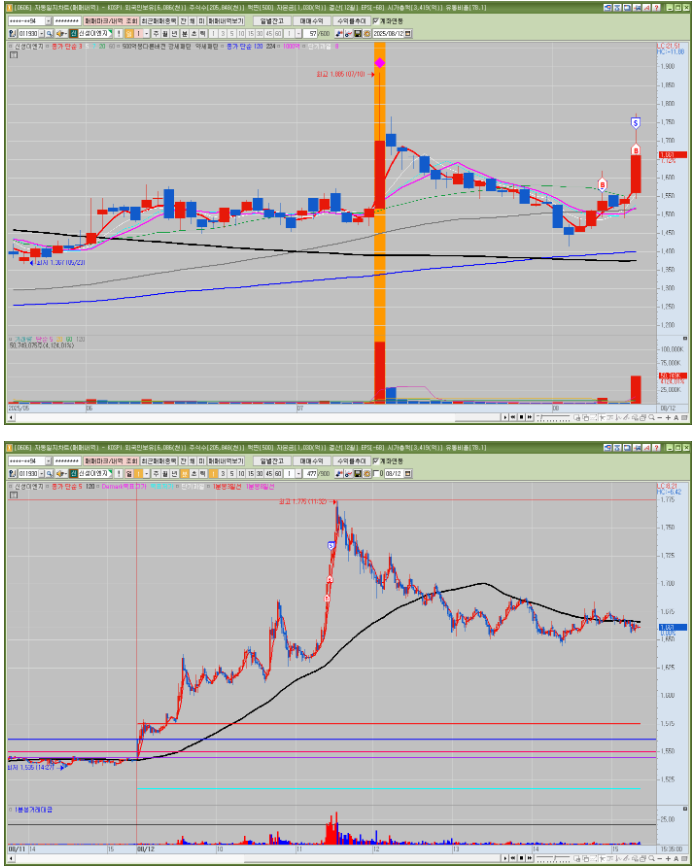Click the exclamation mark button in bottom window

coord(118,474)
